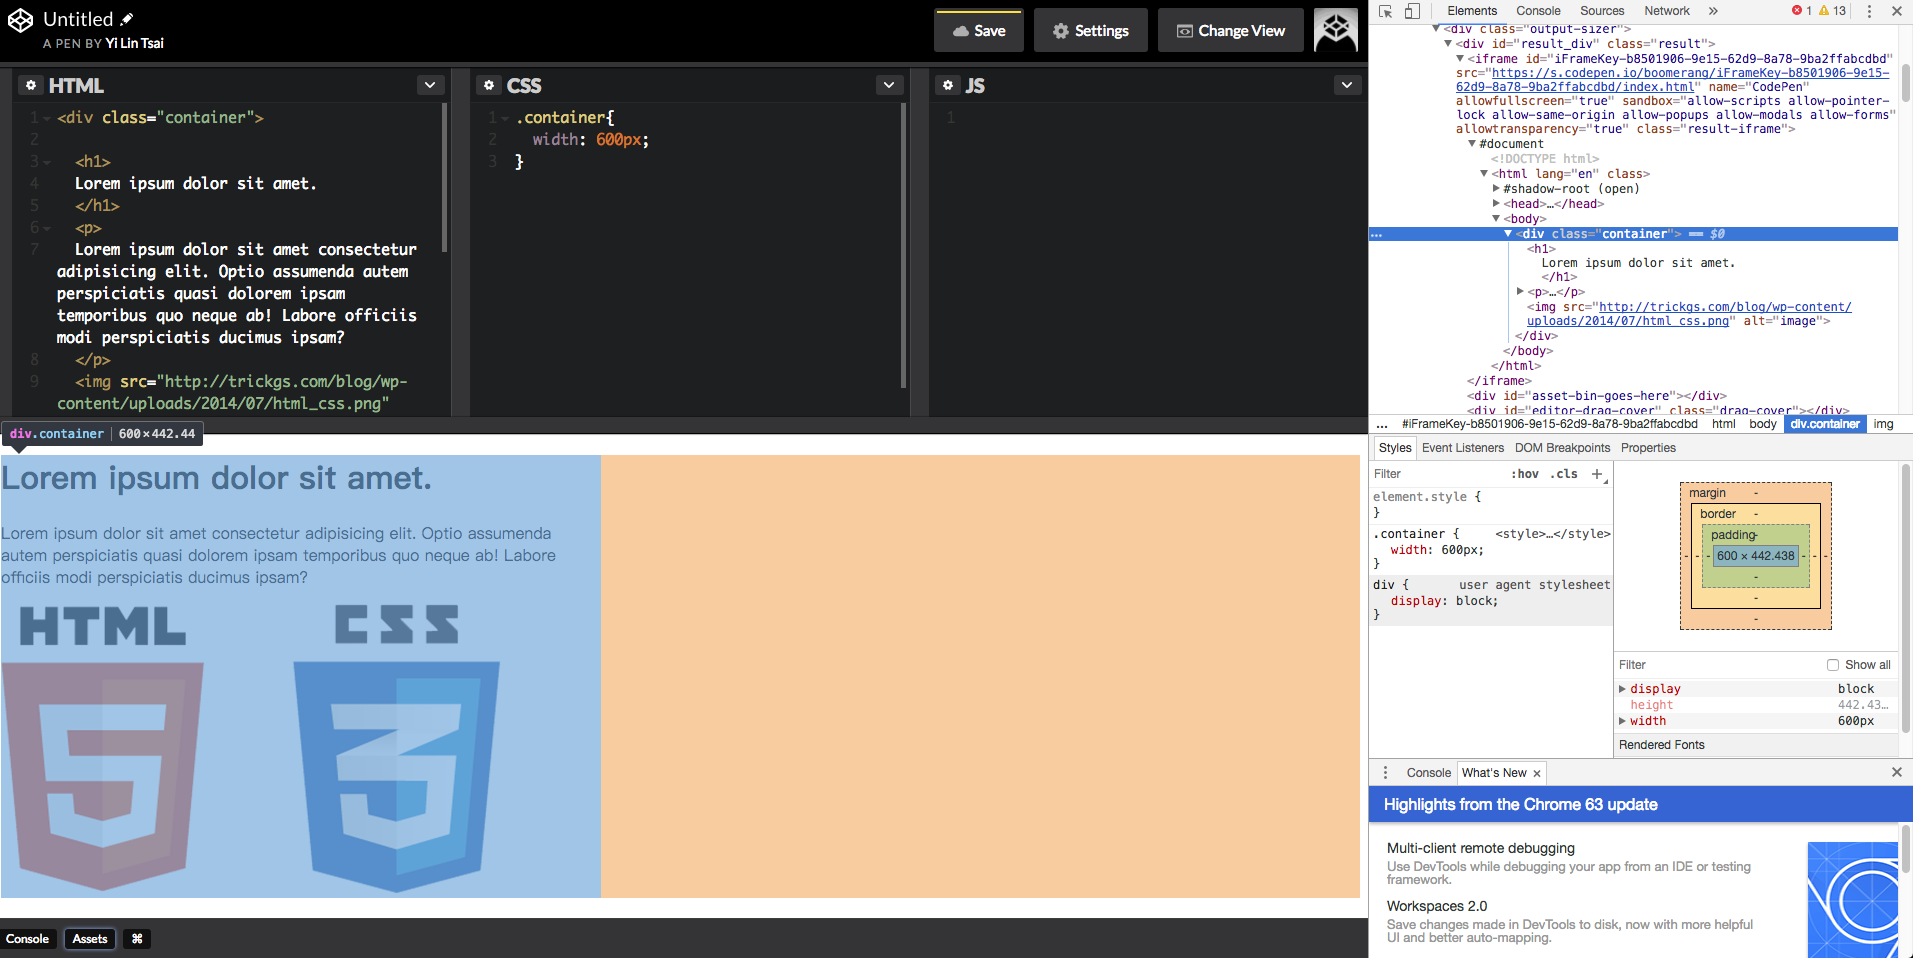Open the keyboard shortcuts command icon
The height and width of the screenshot is (958, 1913).
[x=137, y=939]
